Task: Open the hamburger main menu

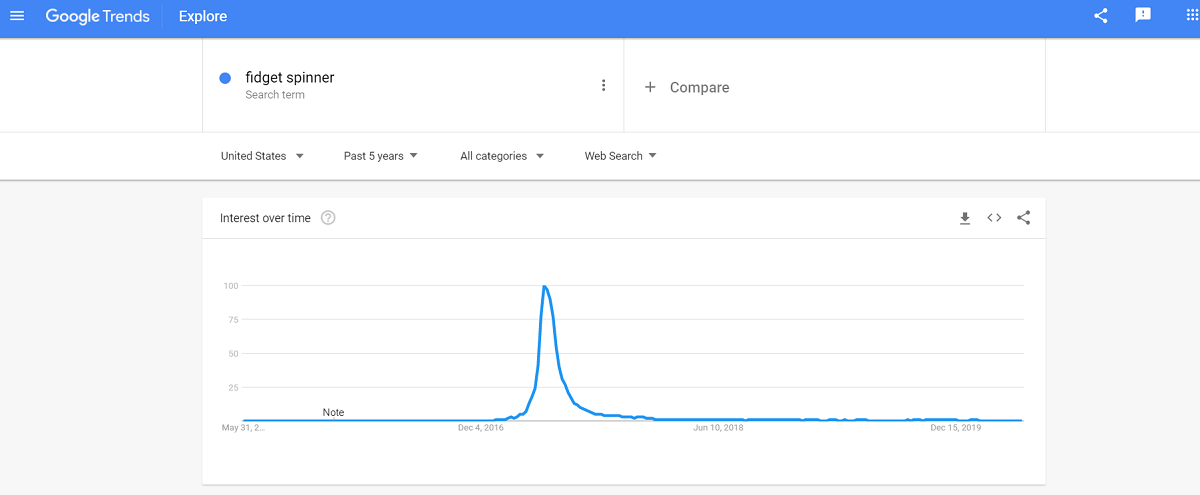Action: pyautogui.click(x=17, y=16)
